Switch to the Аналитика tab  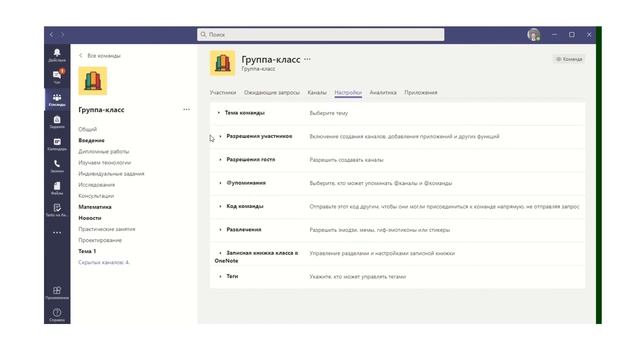click(383, 93)
